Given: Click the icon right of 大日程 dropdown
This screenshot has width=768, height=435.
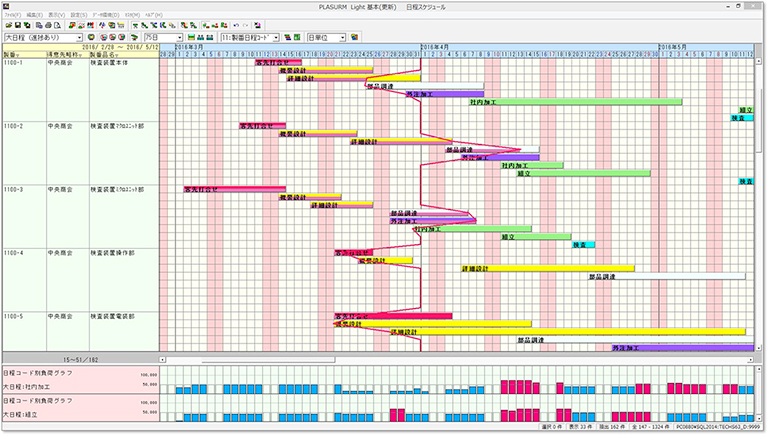Looking at the screenshot, I should point(91,38).
